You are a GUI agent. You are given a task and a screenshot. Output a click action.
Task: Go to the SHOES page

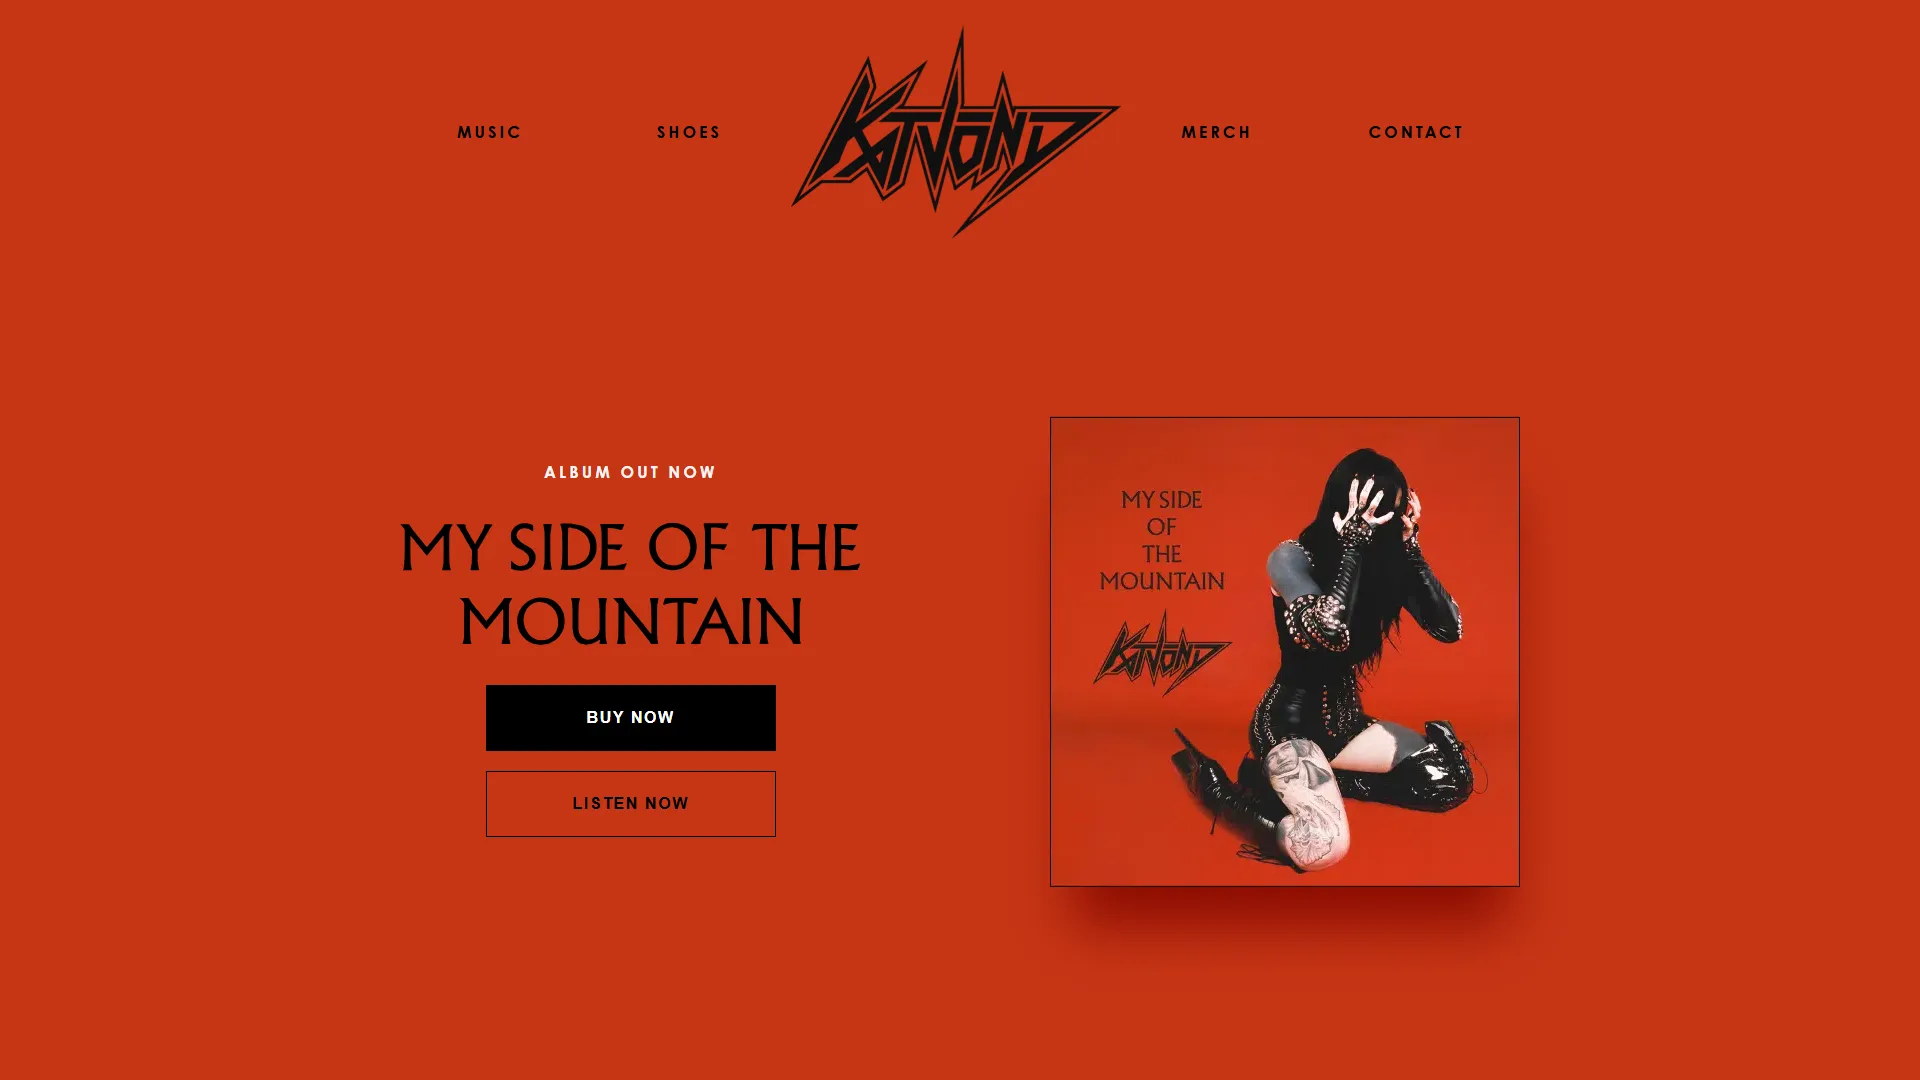(x=689, y=132)
